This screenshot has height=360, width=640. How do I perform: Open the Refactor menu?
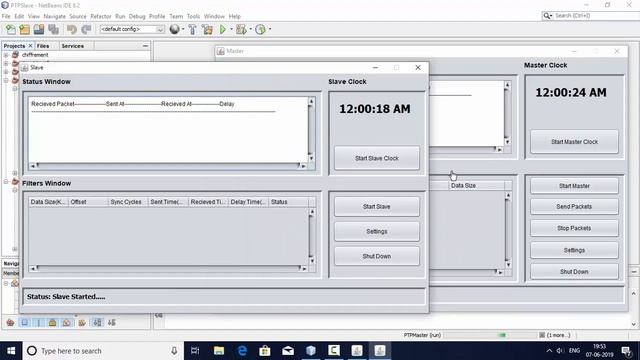point(101,16)
